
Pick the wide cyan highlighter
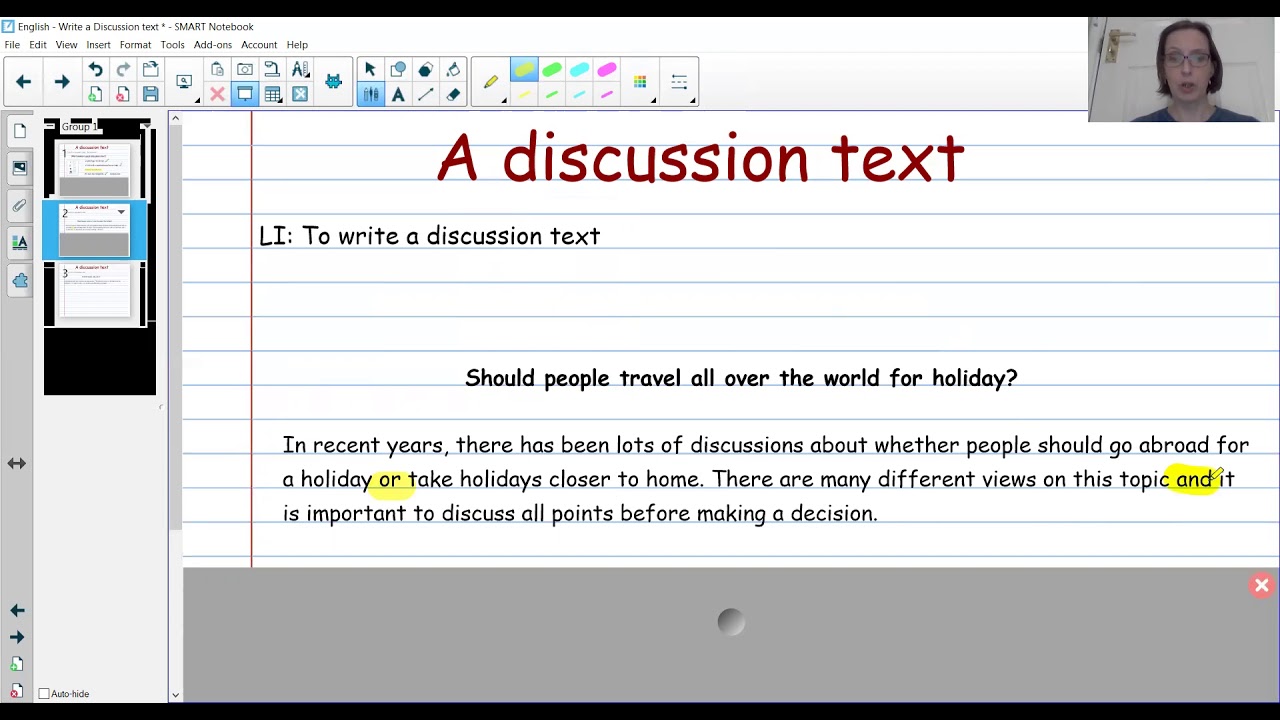(x=579, y=70)
